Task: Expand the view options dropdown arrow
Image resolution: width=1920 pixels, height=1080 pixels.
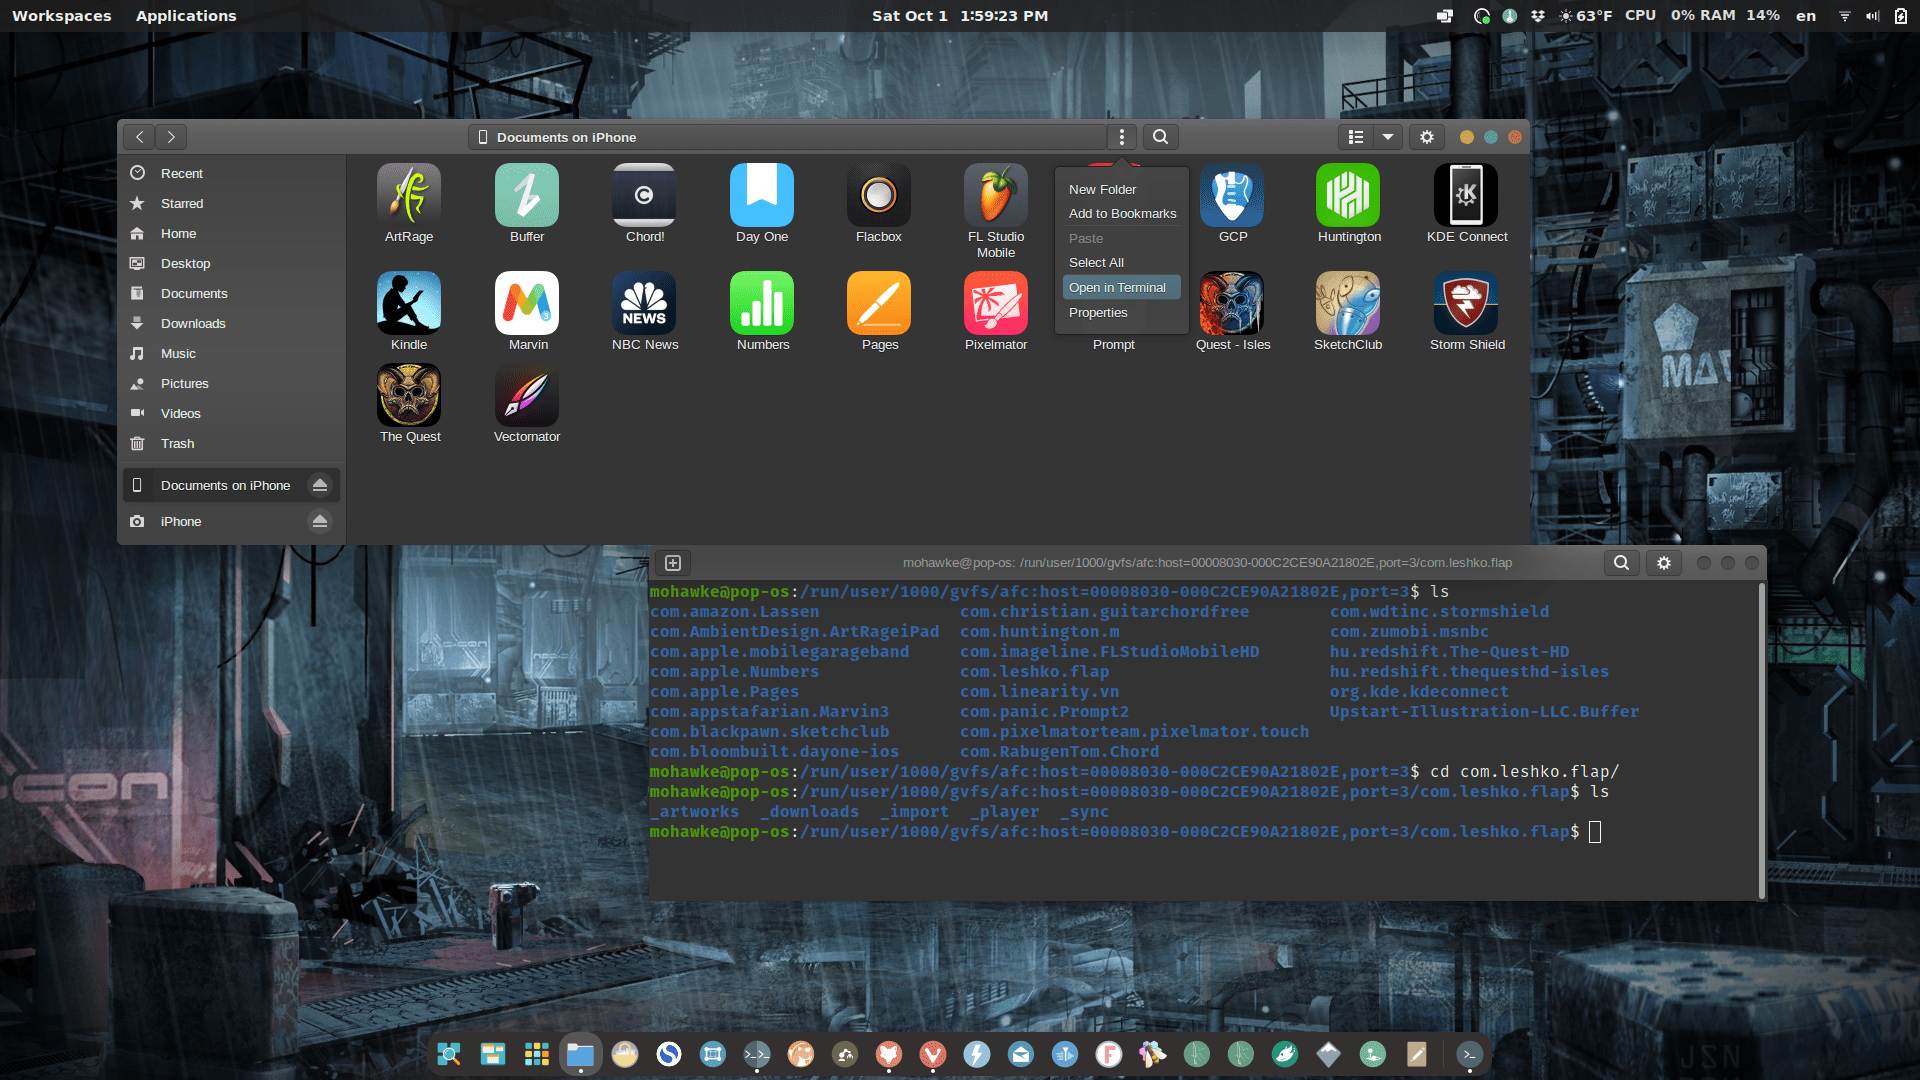Action: [1388, 137]
